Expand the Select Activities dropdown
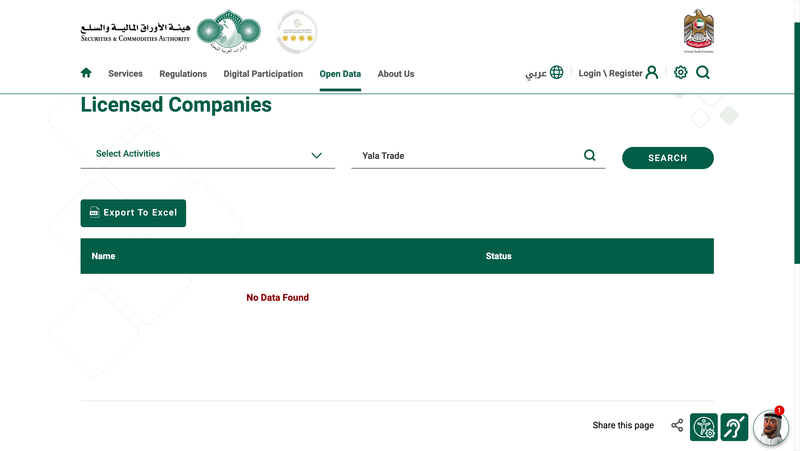This screenshot has height=451, width=800. (208, 155)
